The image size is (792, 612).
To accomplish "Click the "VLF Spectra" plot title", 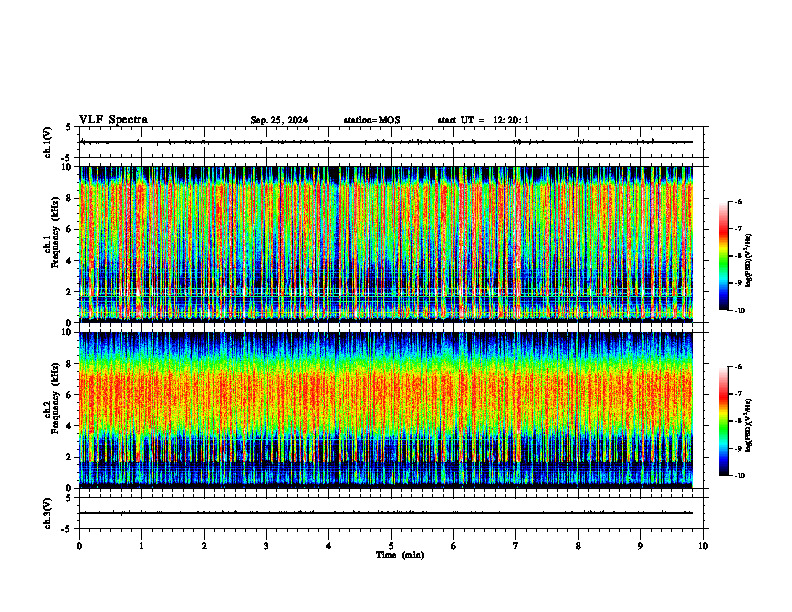I will 113,120.
